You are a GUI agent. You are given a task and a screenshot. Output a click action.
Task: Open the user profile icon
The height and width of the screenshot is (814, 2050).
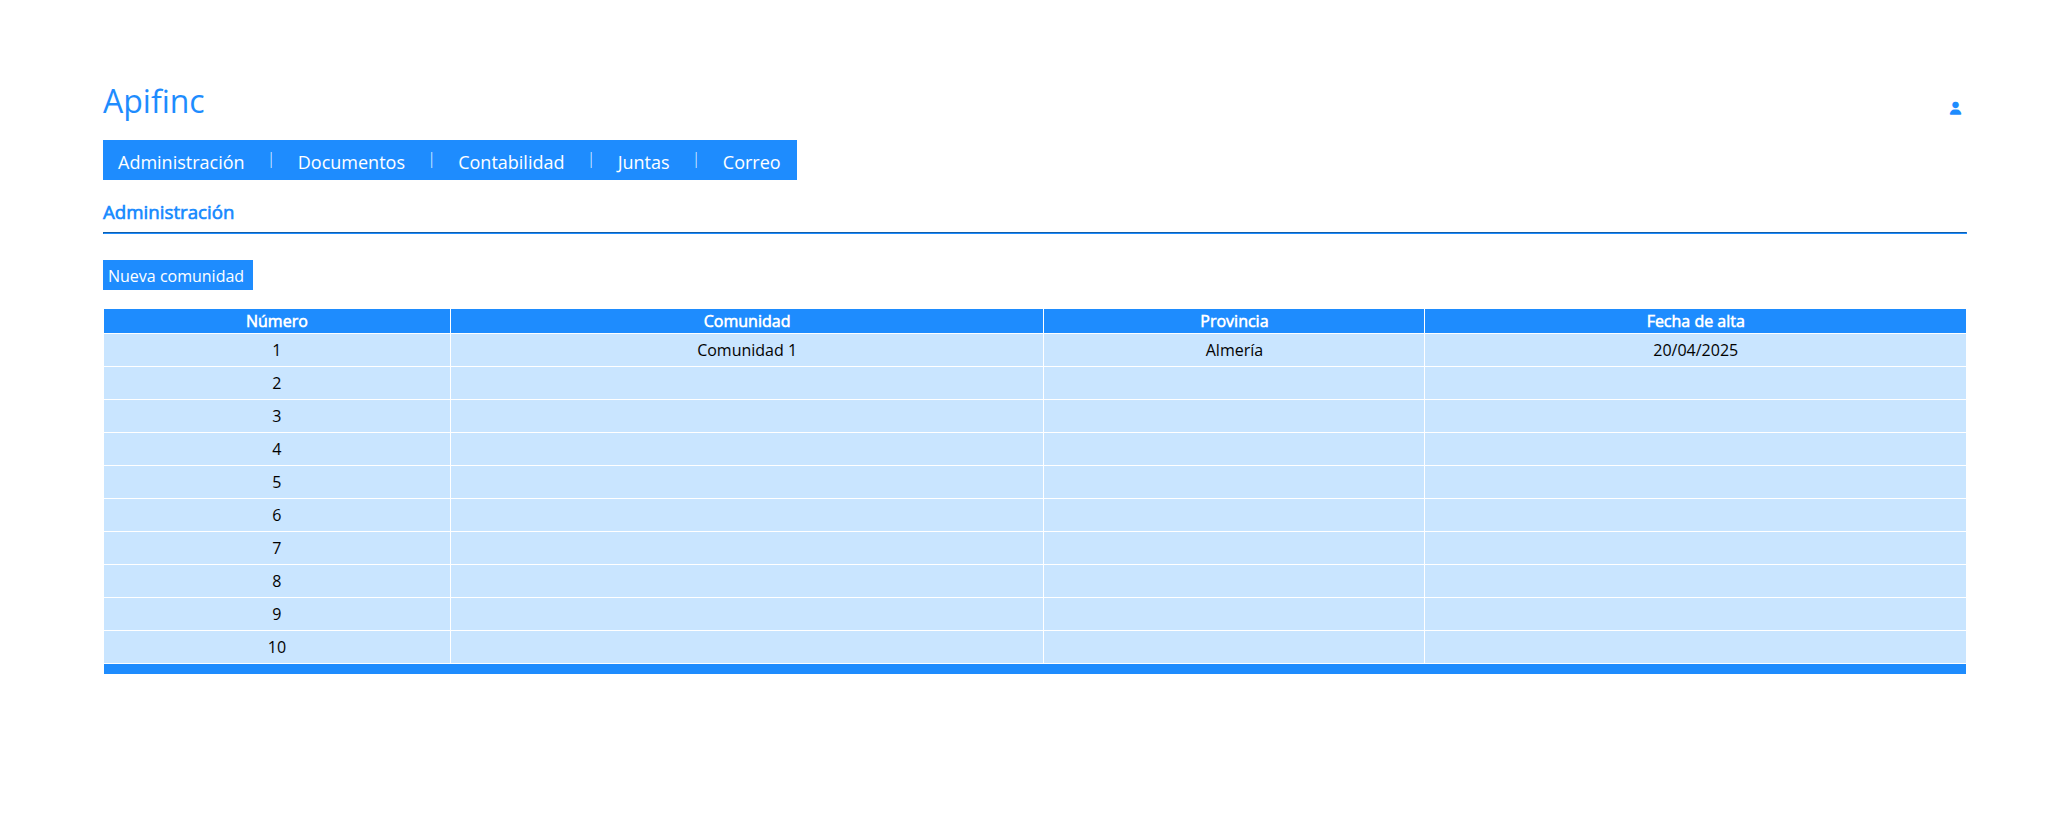1955,108
